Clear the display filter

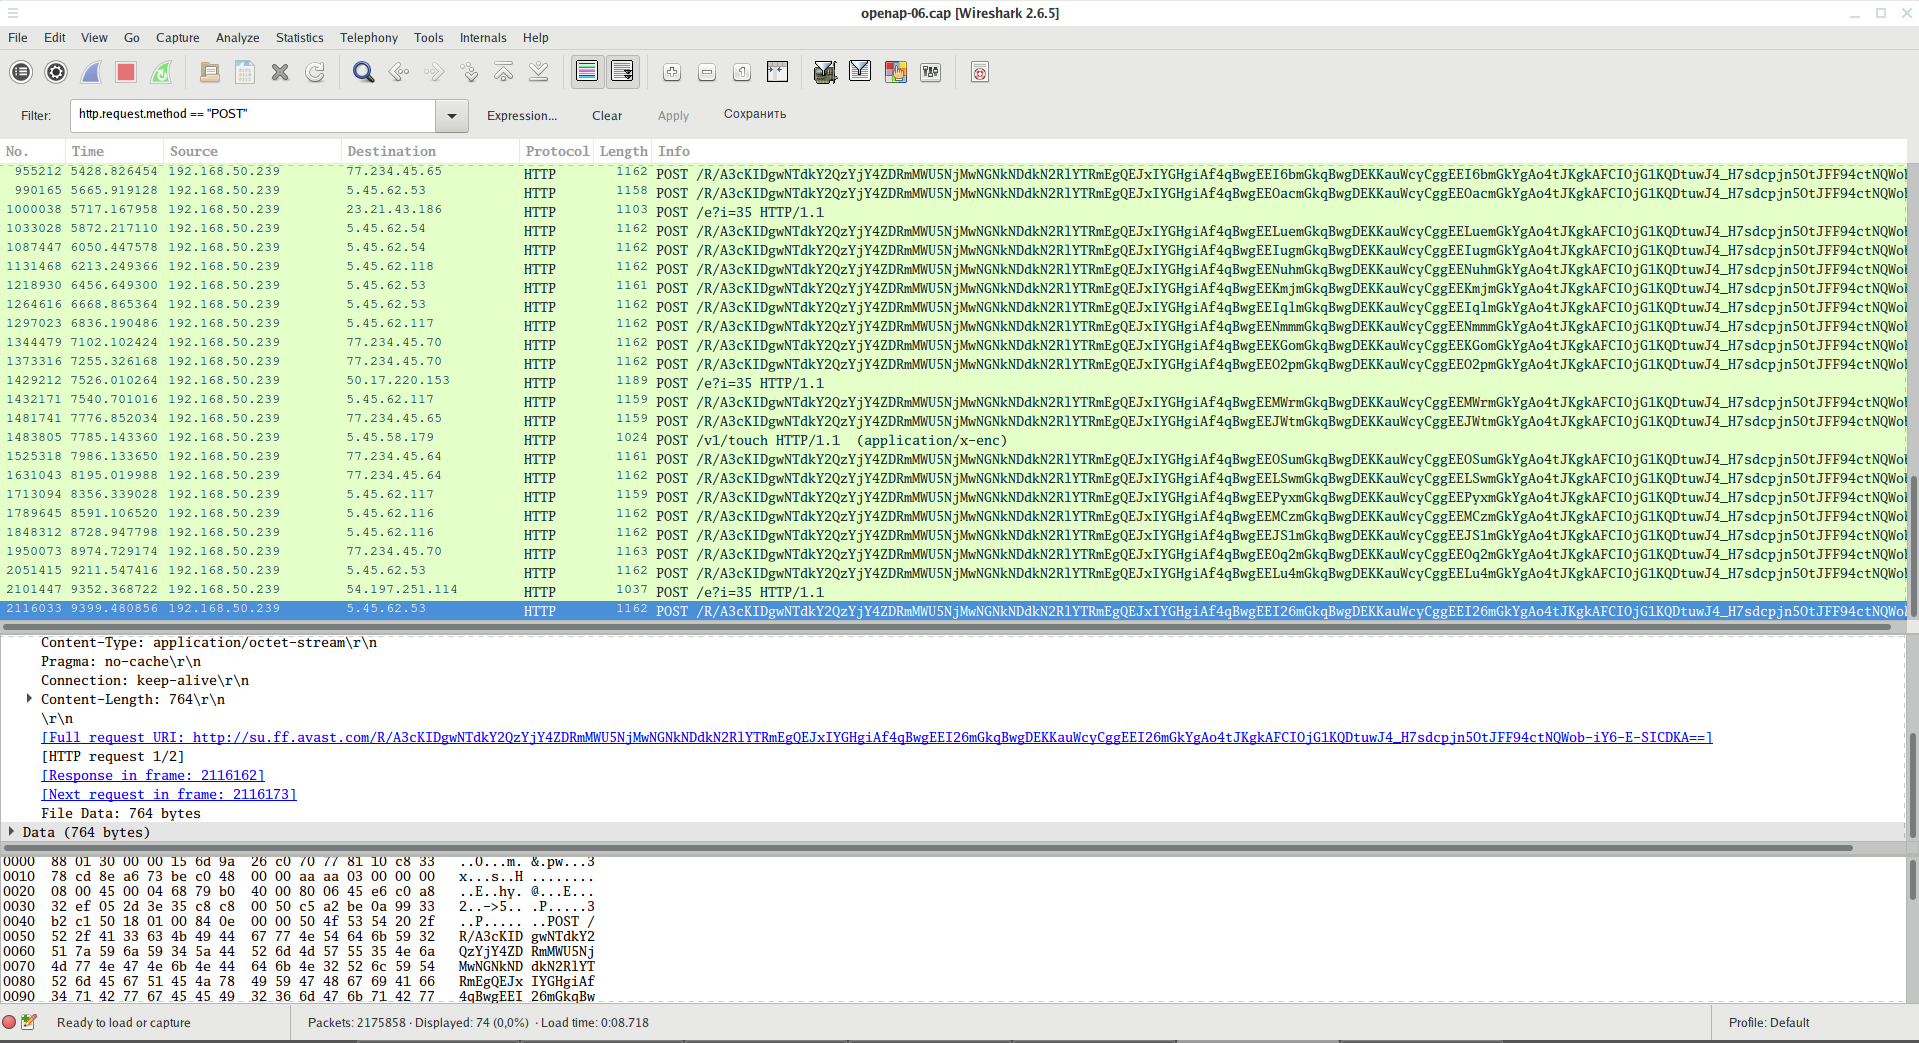coord(606,116)
